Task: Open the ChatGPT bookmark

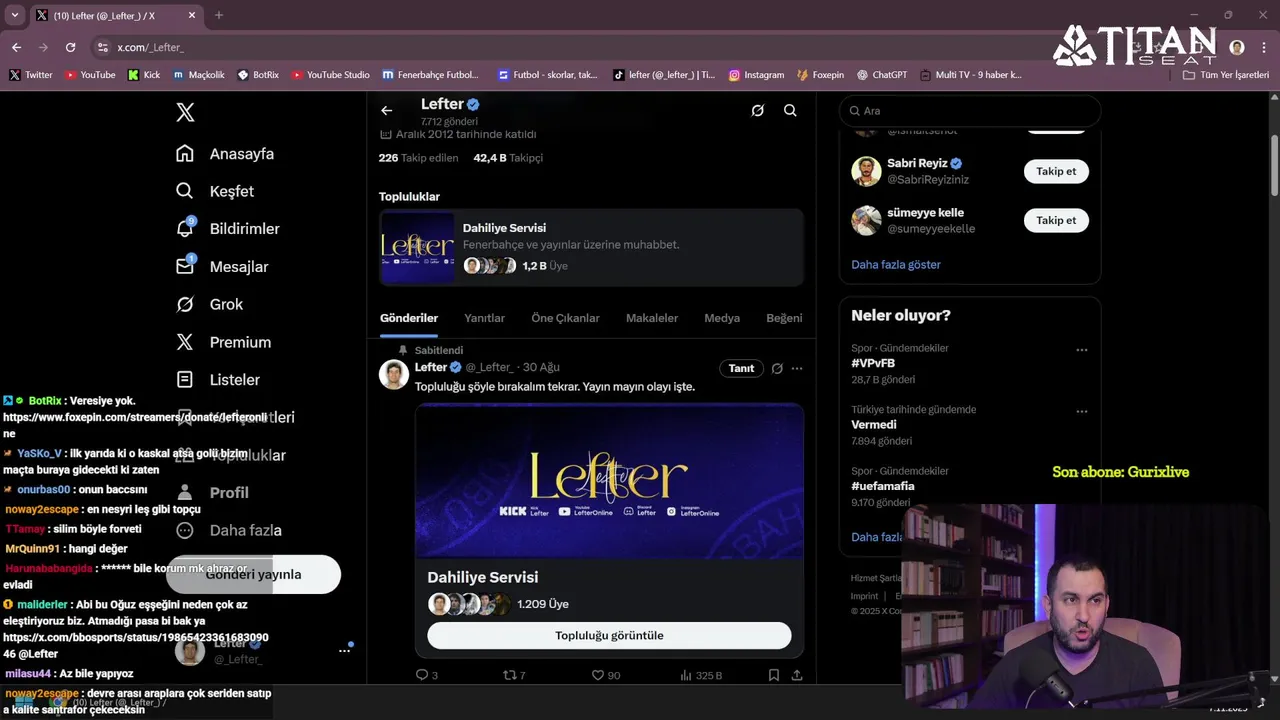Action: click(x=881, y=75)
